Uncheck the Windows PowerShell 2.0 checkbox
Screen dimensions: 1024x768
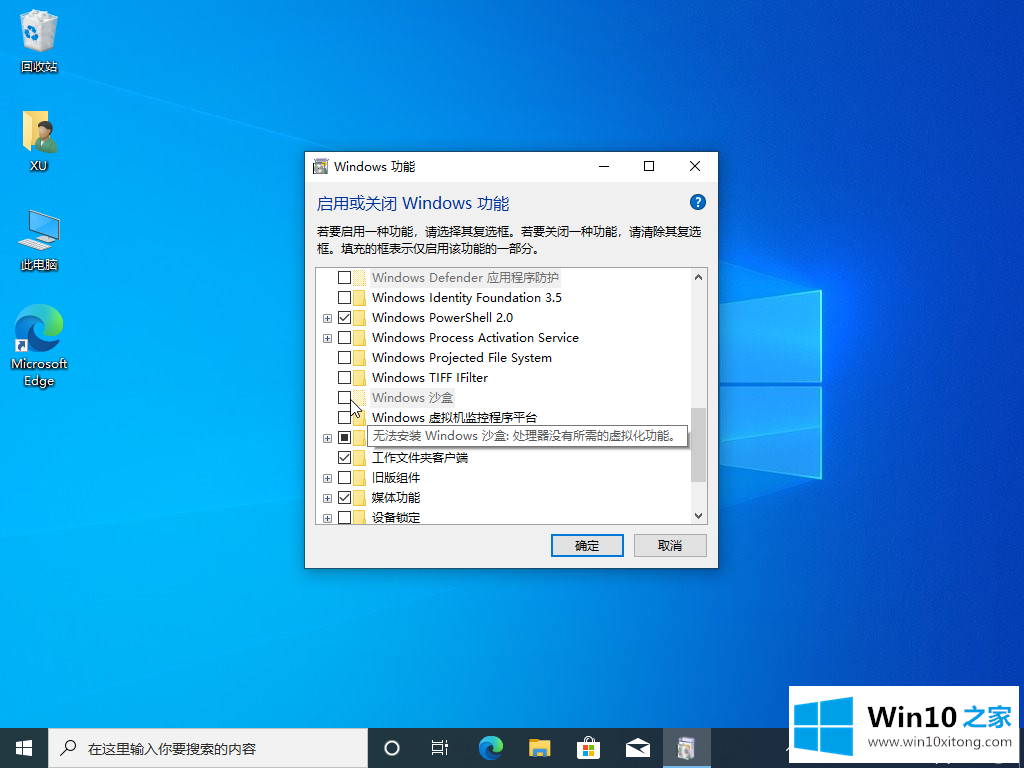[344, 318]
